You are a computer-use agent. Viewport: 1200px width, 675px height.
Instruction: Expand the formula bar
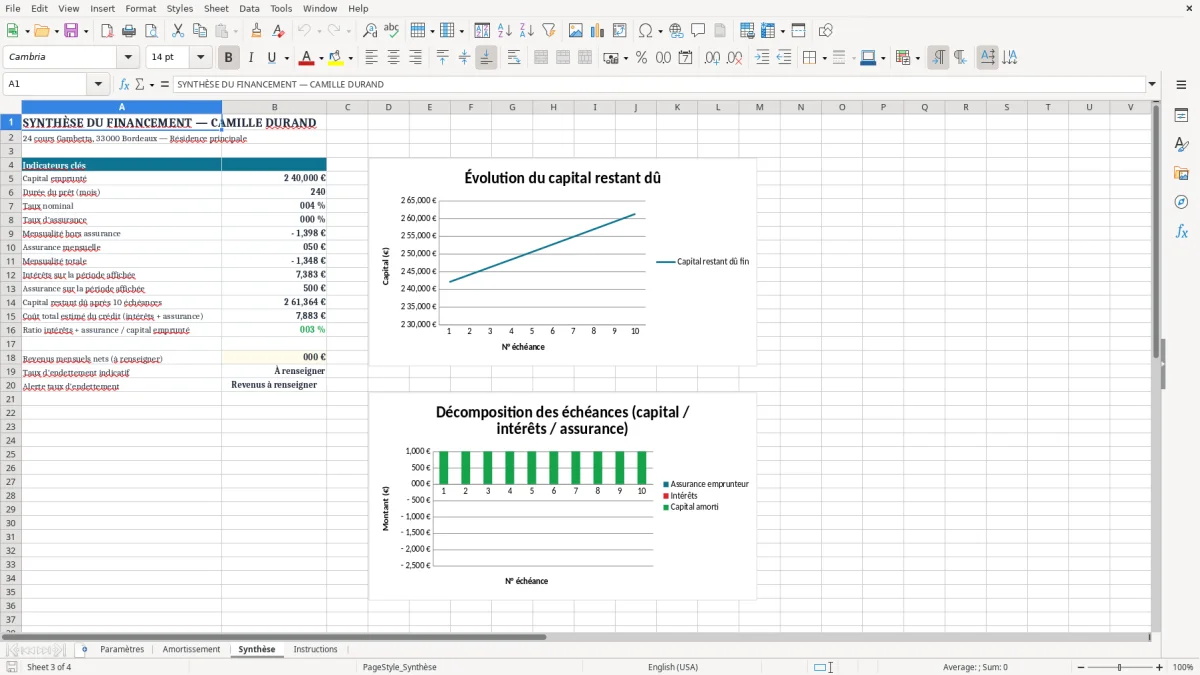point(1153,84)
